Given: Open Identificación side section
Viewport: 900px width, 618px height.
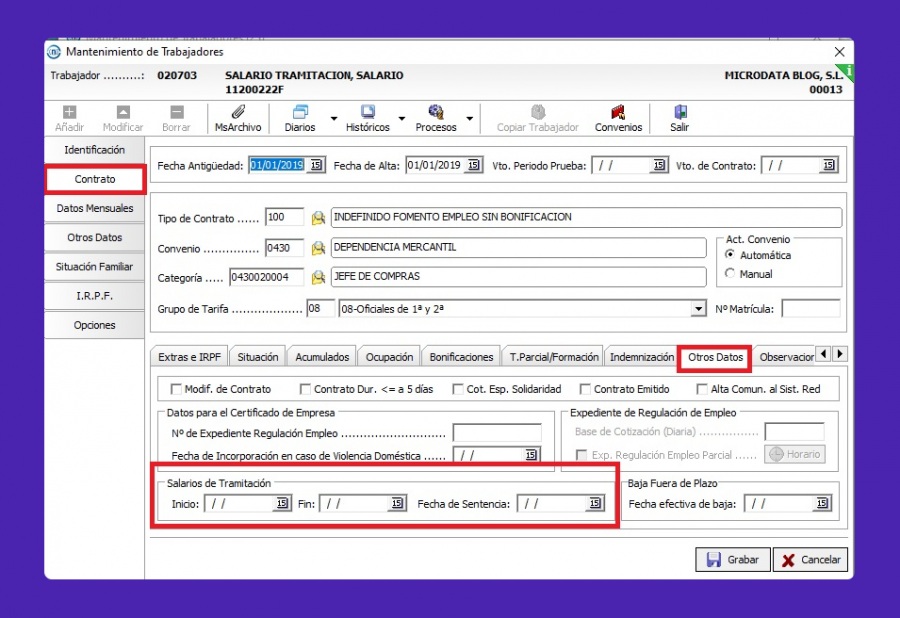Looking at the screenshot, I should [95, 150].
